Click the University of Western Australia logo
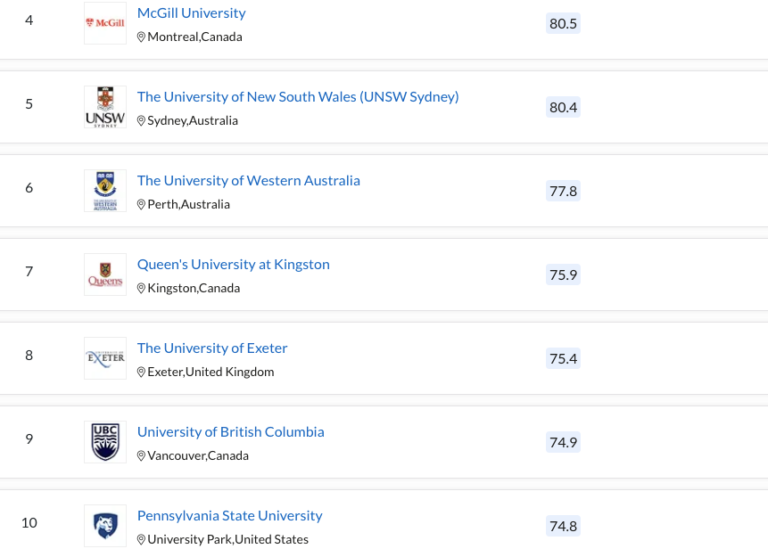 pos(105,190)
